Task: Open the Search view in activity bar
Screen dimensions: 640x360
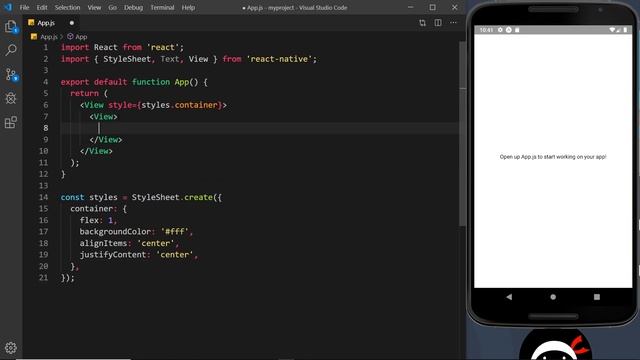Action: tap(11, 50)
